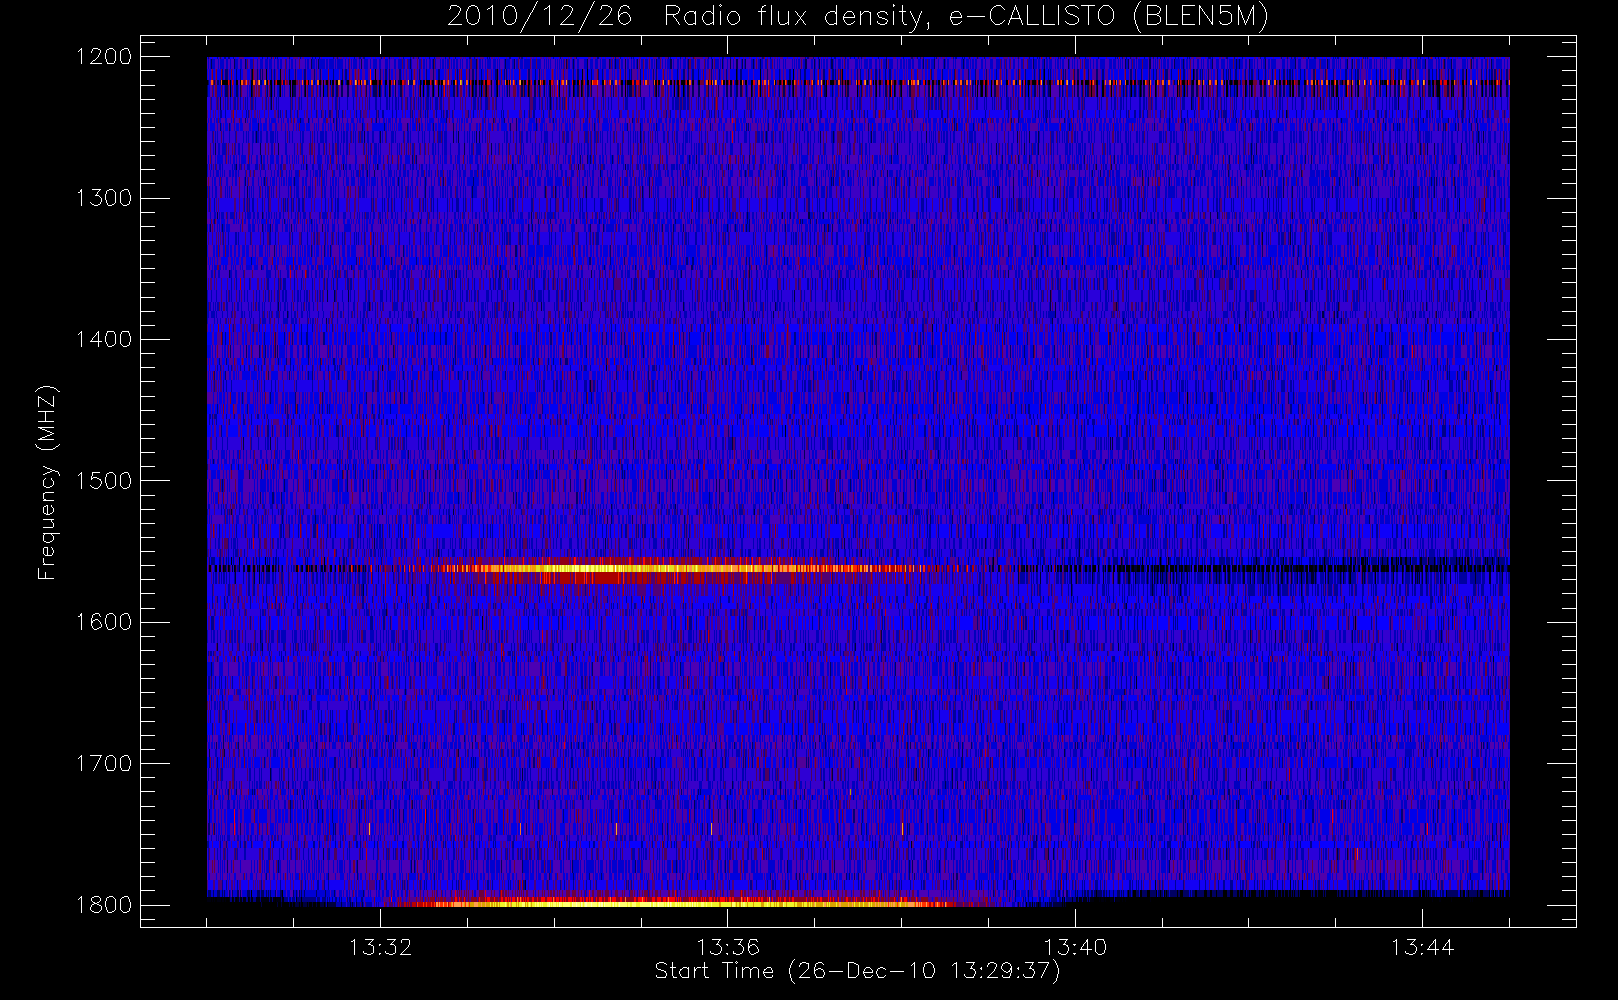1618x1000 pixels.
Task: Click the 1400 frequency tick label
Action: [105, 340]
